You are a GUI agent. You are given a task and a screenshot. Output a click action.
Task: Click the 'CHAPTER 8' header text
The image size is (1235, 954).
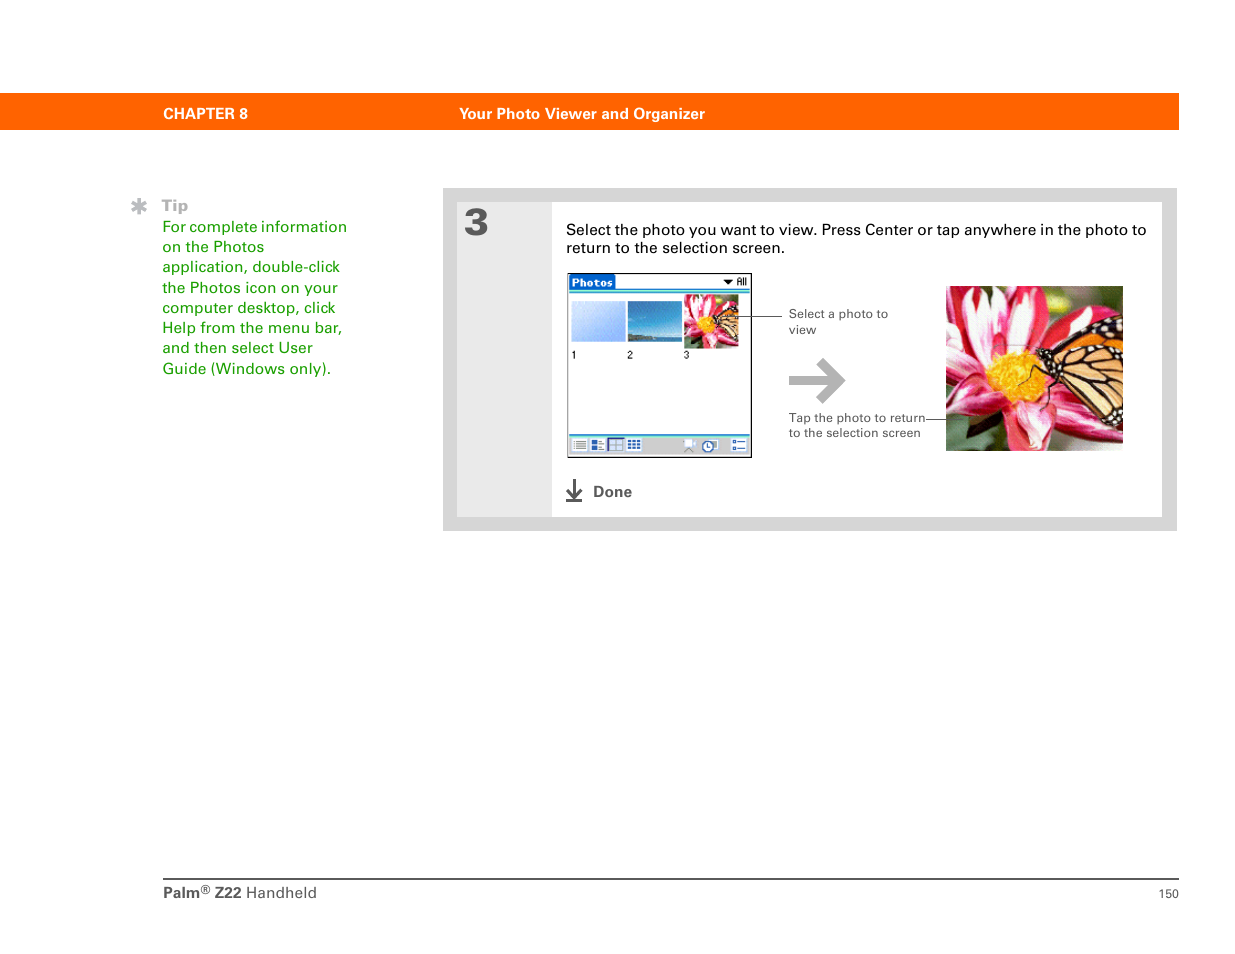point(205,114)
